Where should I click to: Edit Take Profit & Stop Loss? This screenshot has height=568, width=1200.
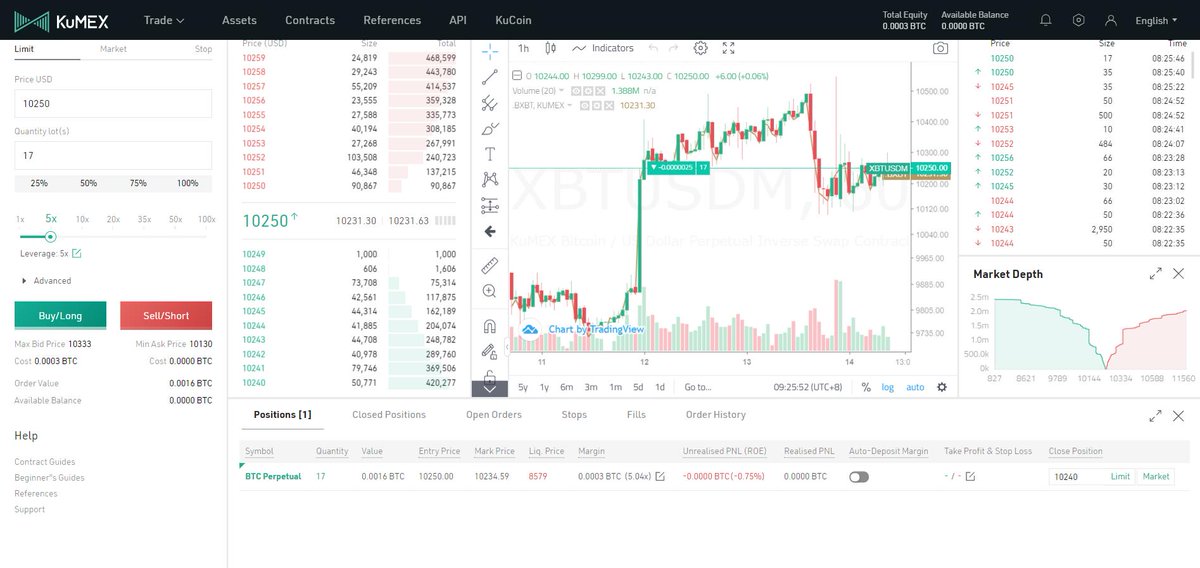point(970,477)
